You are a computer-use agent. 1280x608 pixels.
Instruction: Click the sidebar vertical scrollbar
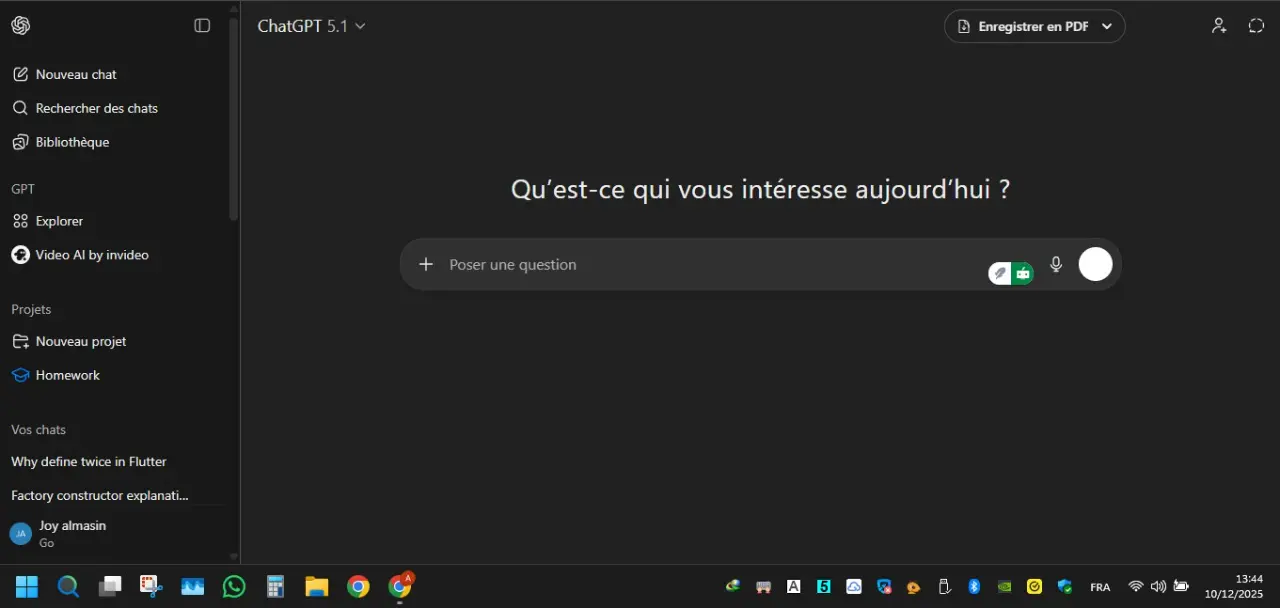tap(234, 120)
